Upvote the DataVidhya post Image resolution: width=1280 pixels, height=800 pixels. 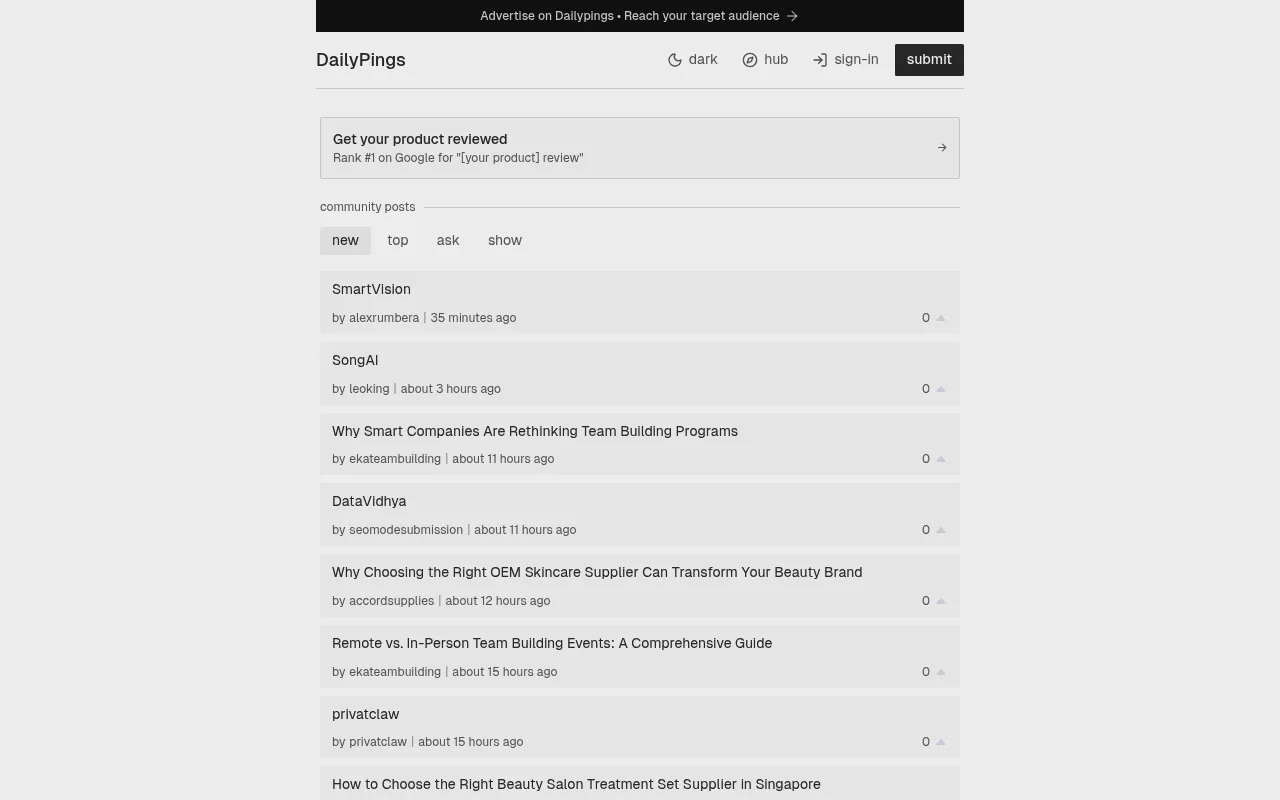941,529
